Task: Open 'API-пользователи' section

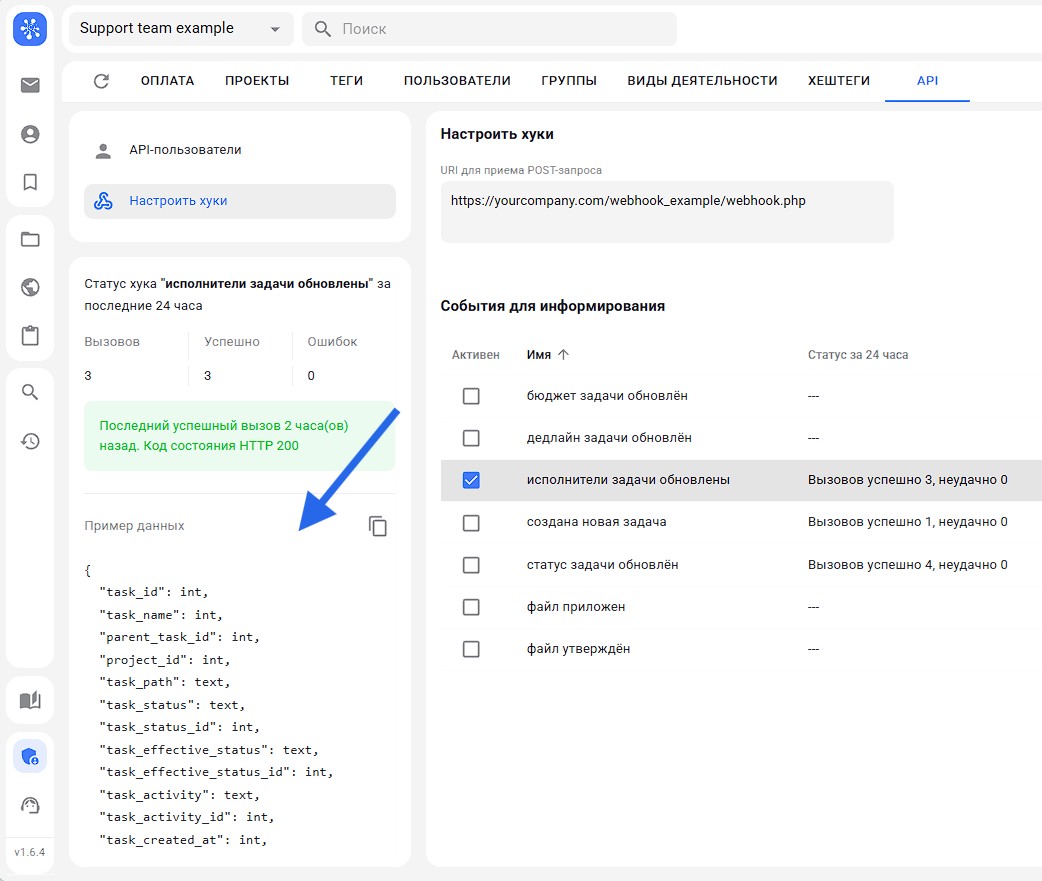Action: pyautogui.click(x=185, y=150)
